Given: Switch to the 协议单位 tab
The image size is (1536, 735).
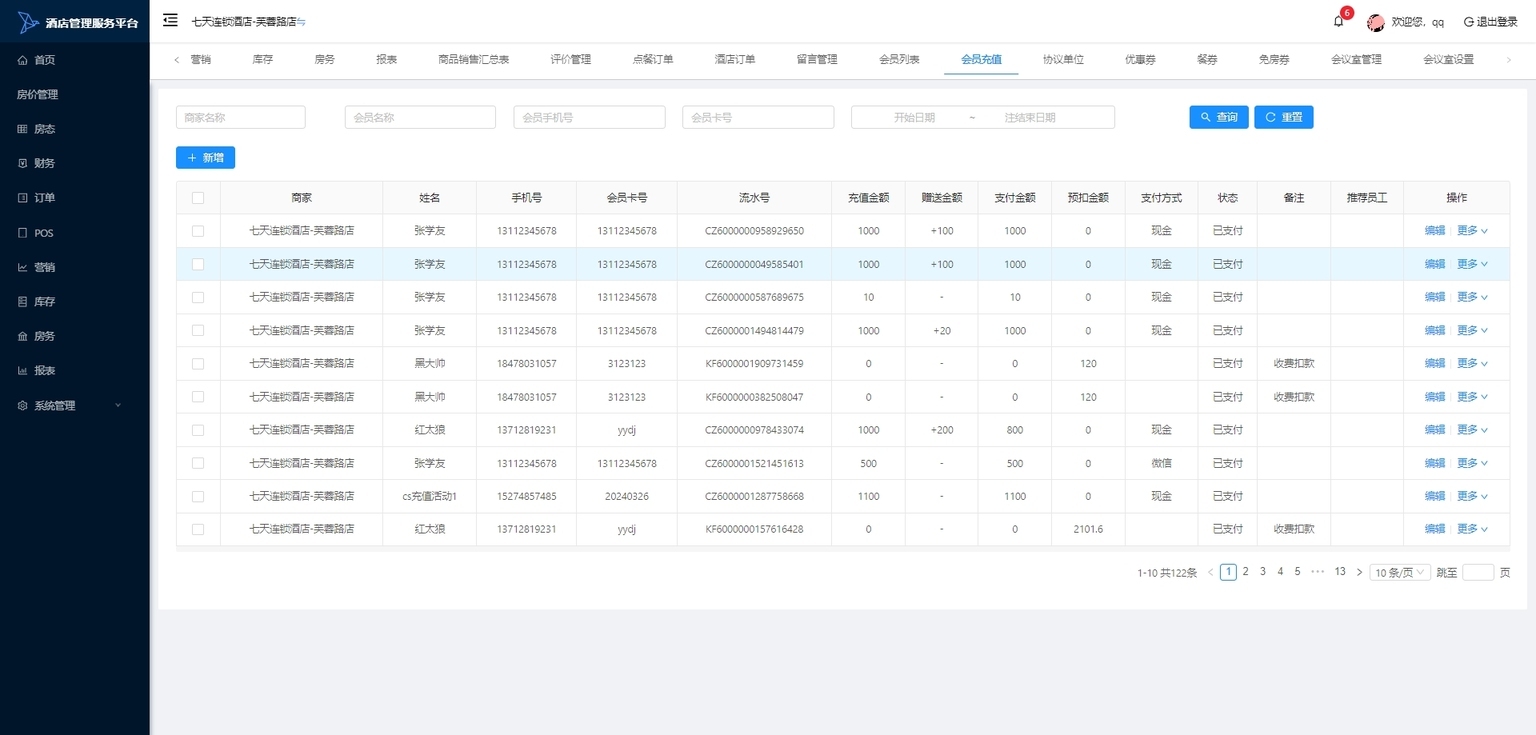Looking at the screenshot, I should coord(1063,60).
